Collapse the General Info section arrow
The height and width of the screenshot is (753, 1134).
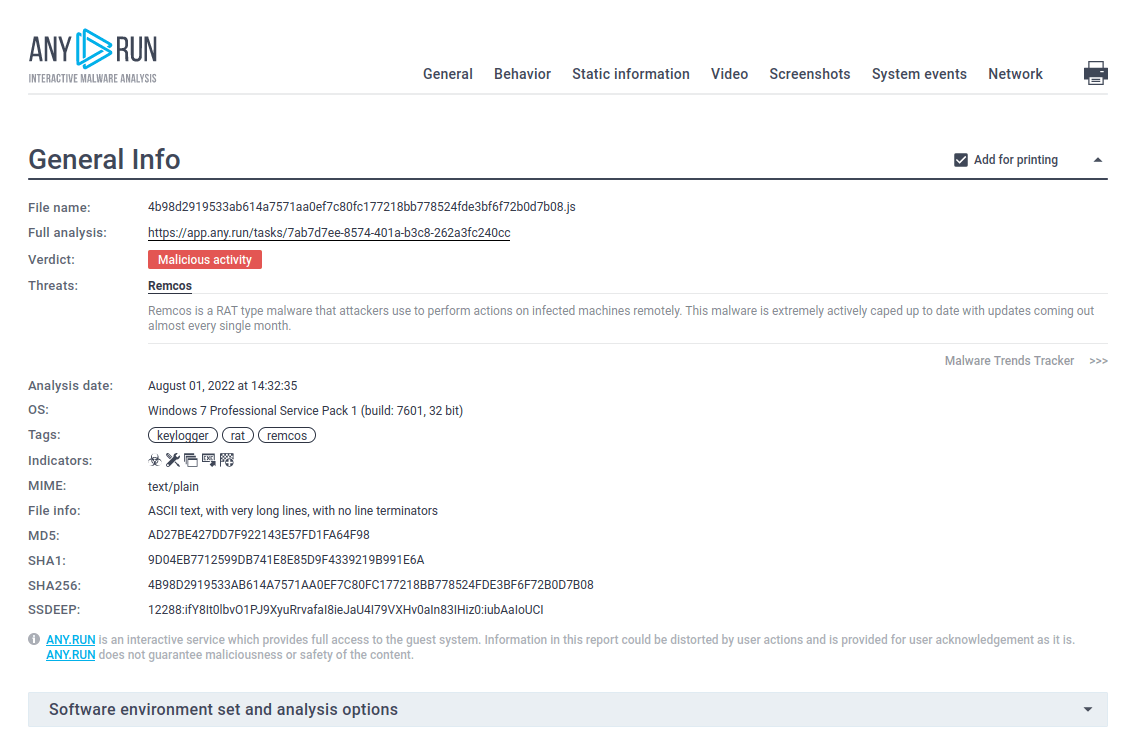click(x=1097, y=160)
